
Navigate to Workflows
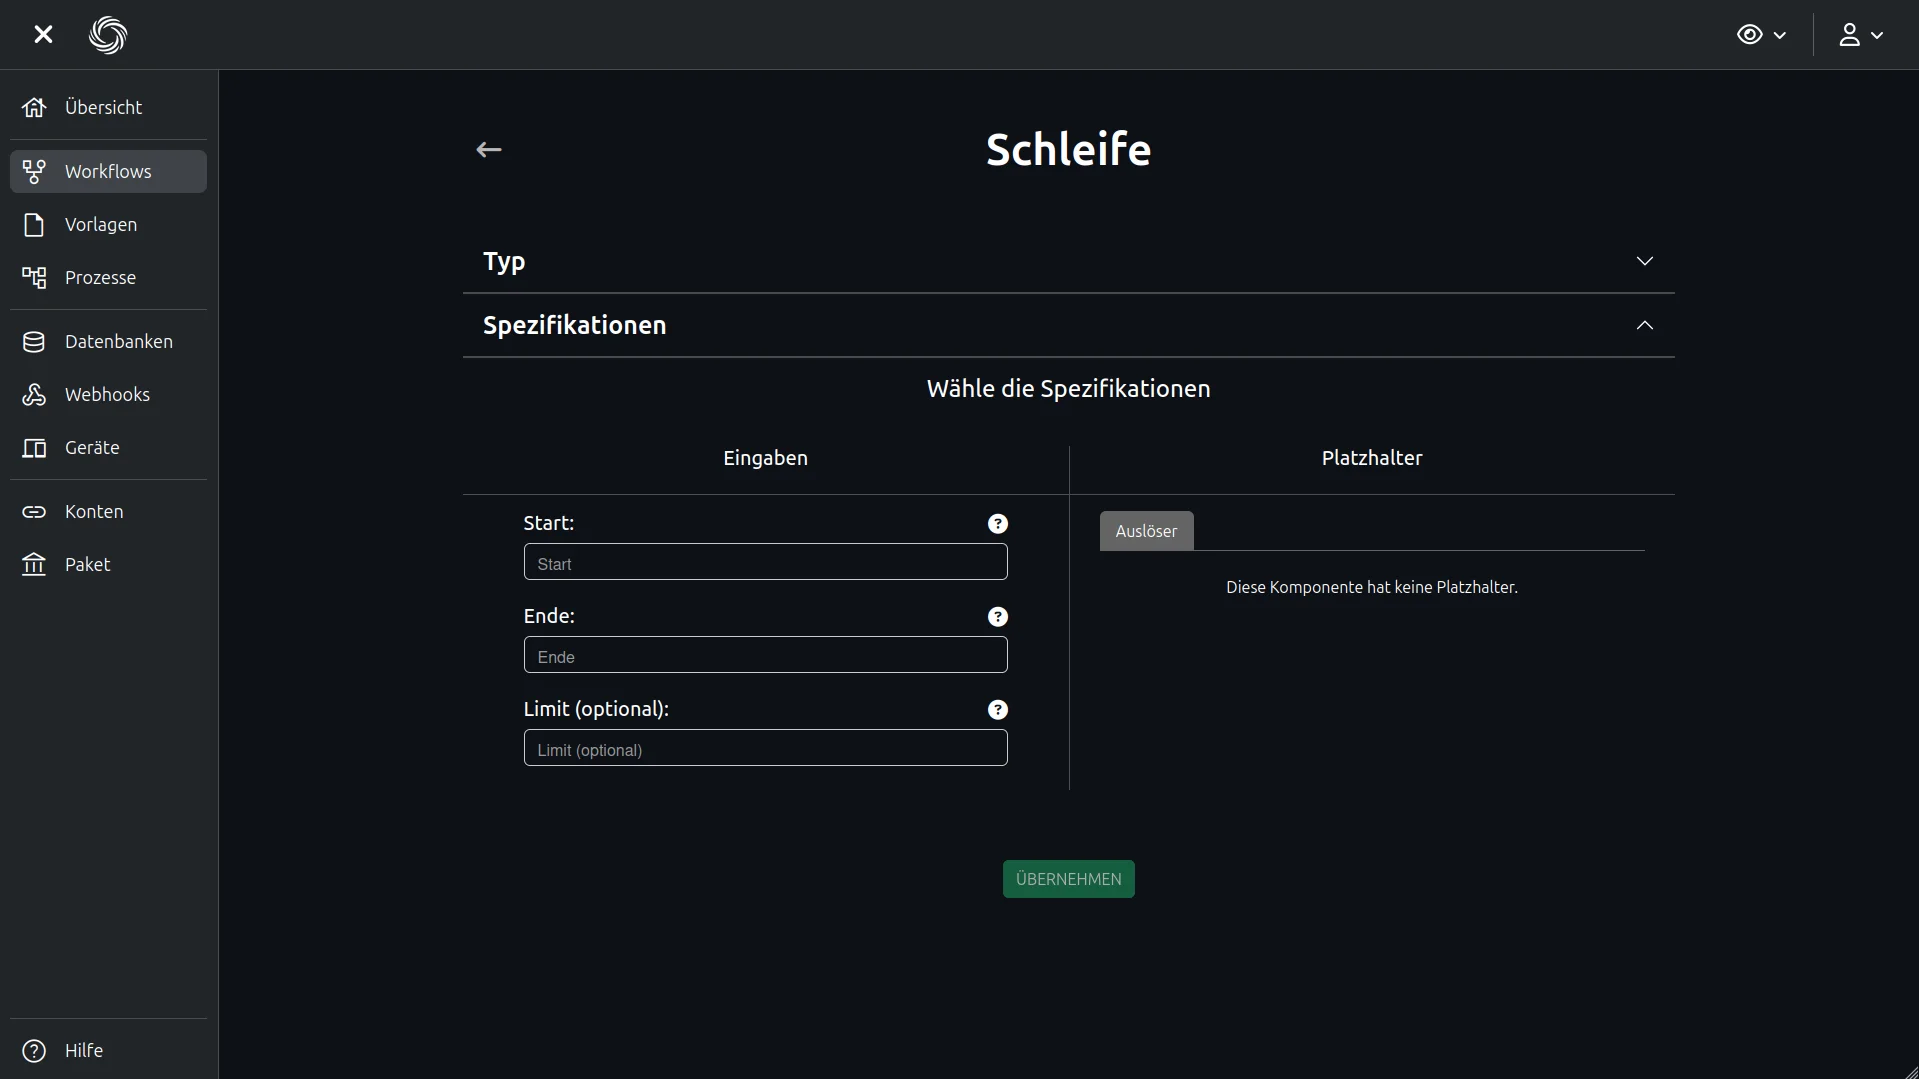tap(108, 172)
